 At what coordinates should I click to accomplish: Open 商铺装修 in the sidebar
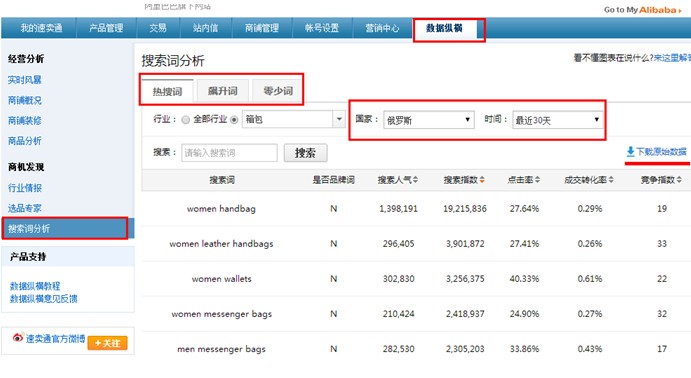(x=24, y=120)
